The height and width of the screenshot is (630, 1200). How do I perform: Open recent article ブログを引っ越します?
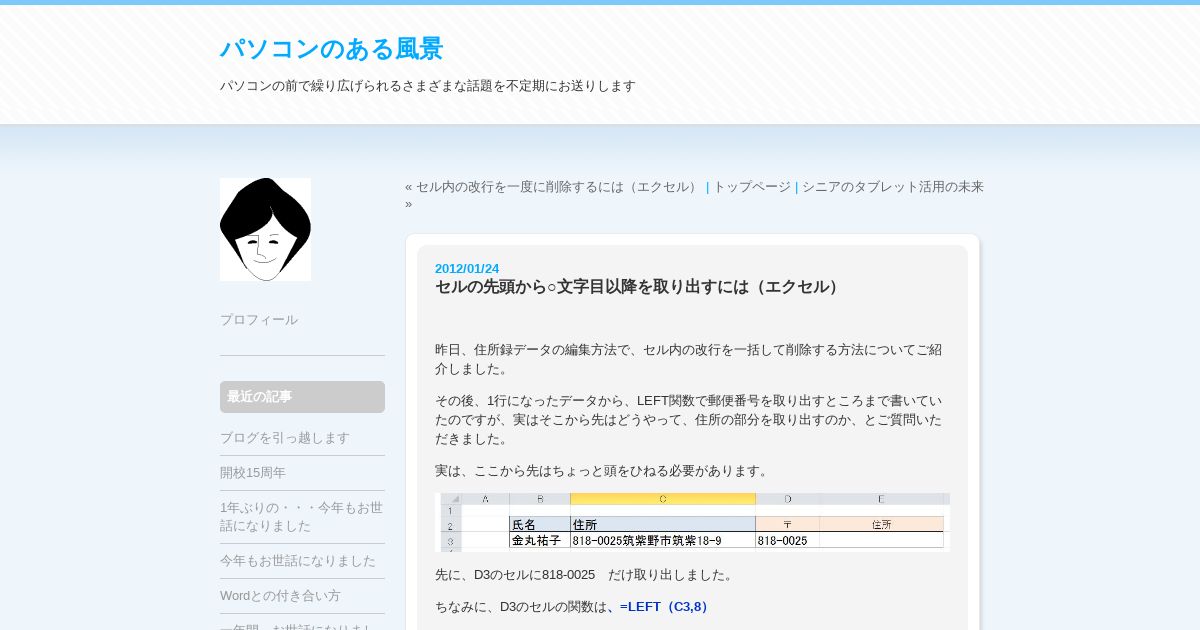(285, 438)
